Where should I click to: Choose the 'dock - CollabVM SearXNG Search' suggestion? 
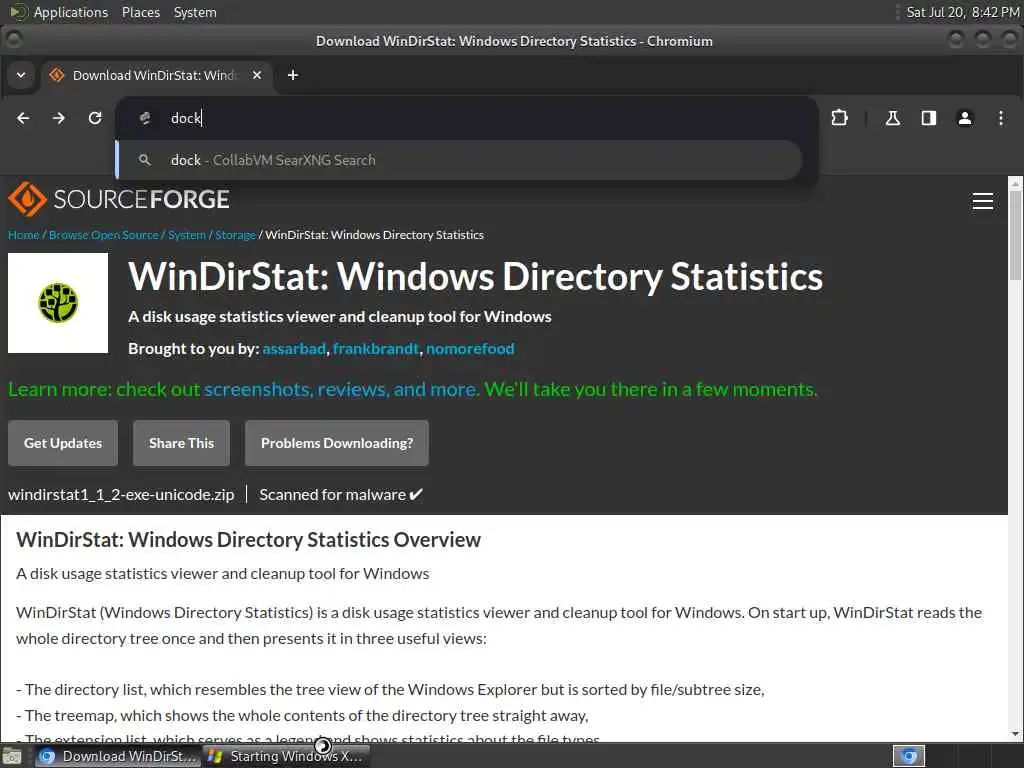459,160
